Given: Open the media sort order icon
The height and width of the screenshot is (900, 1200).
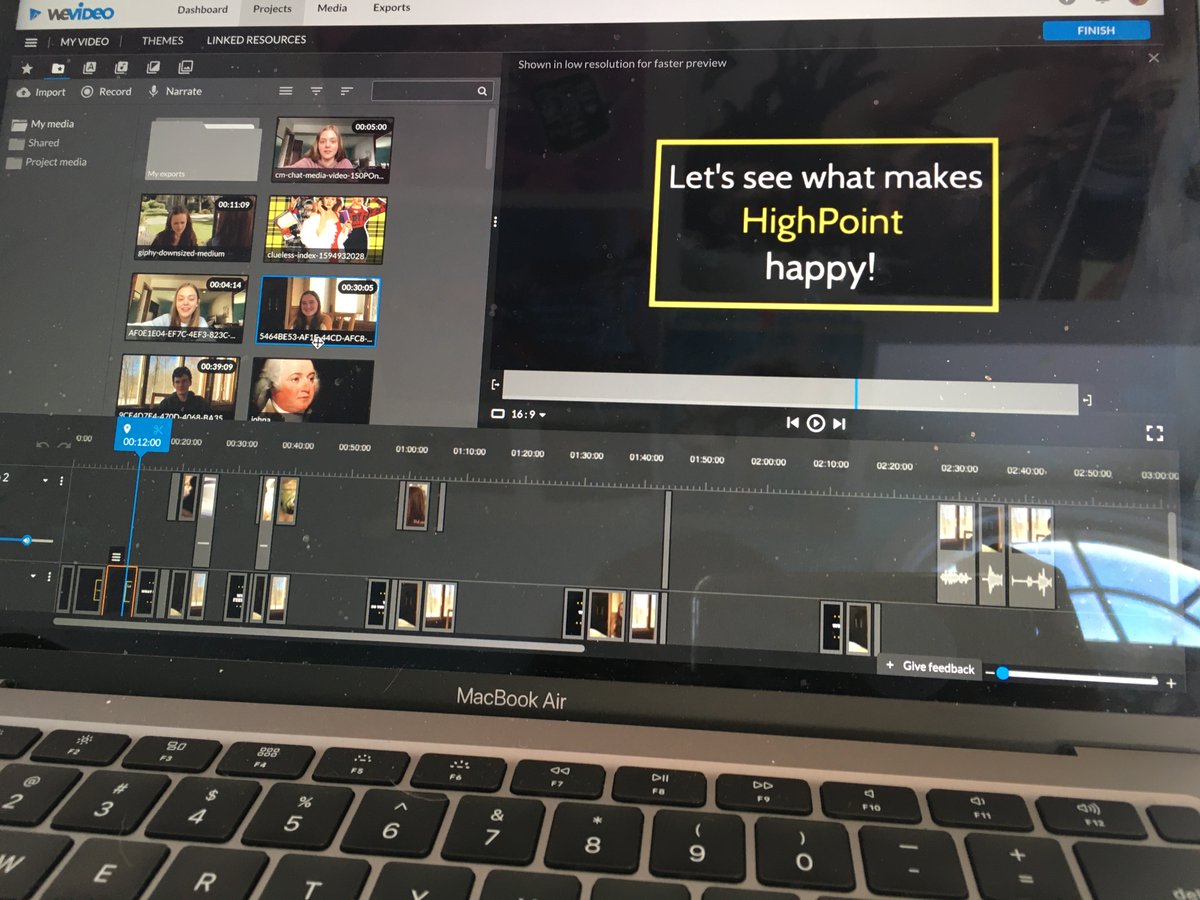Looking at the screenshot, I should (347, 91).
